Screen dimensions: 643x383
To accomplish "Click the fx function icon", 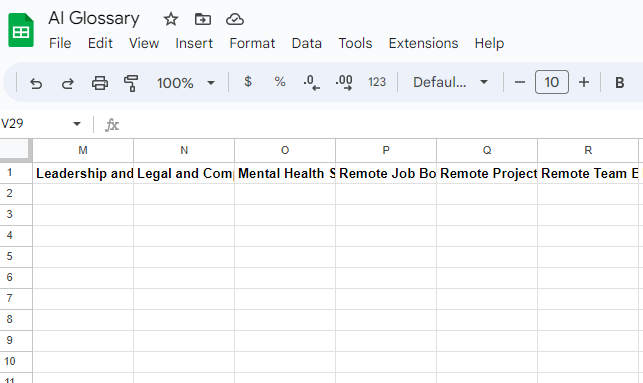I will pos(112,125).
